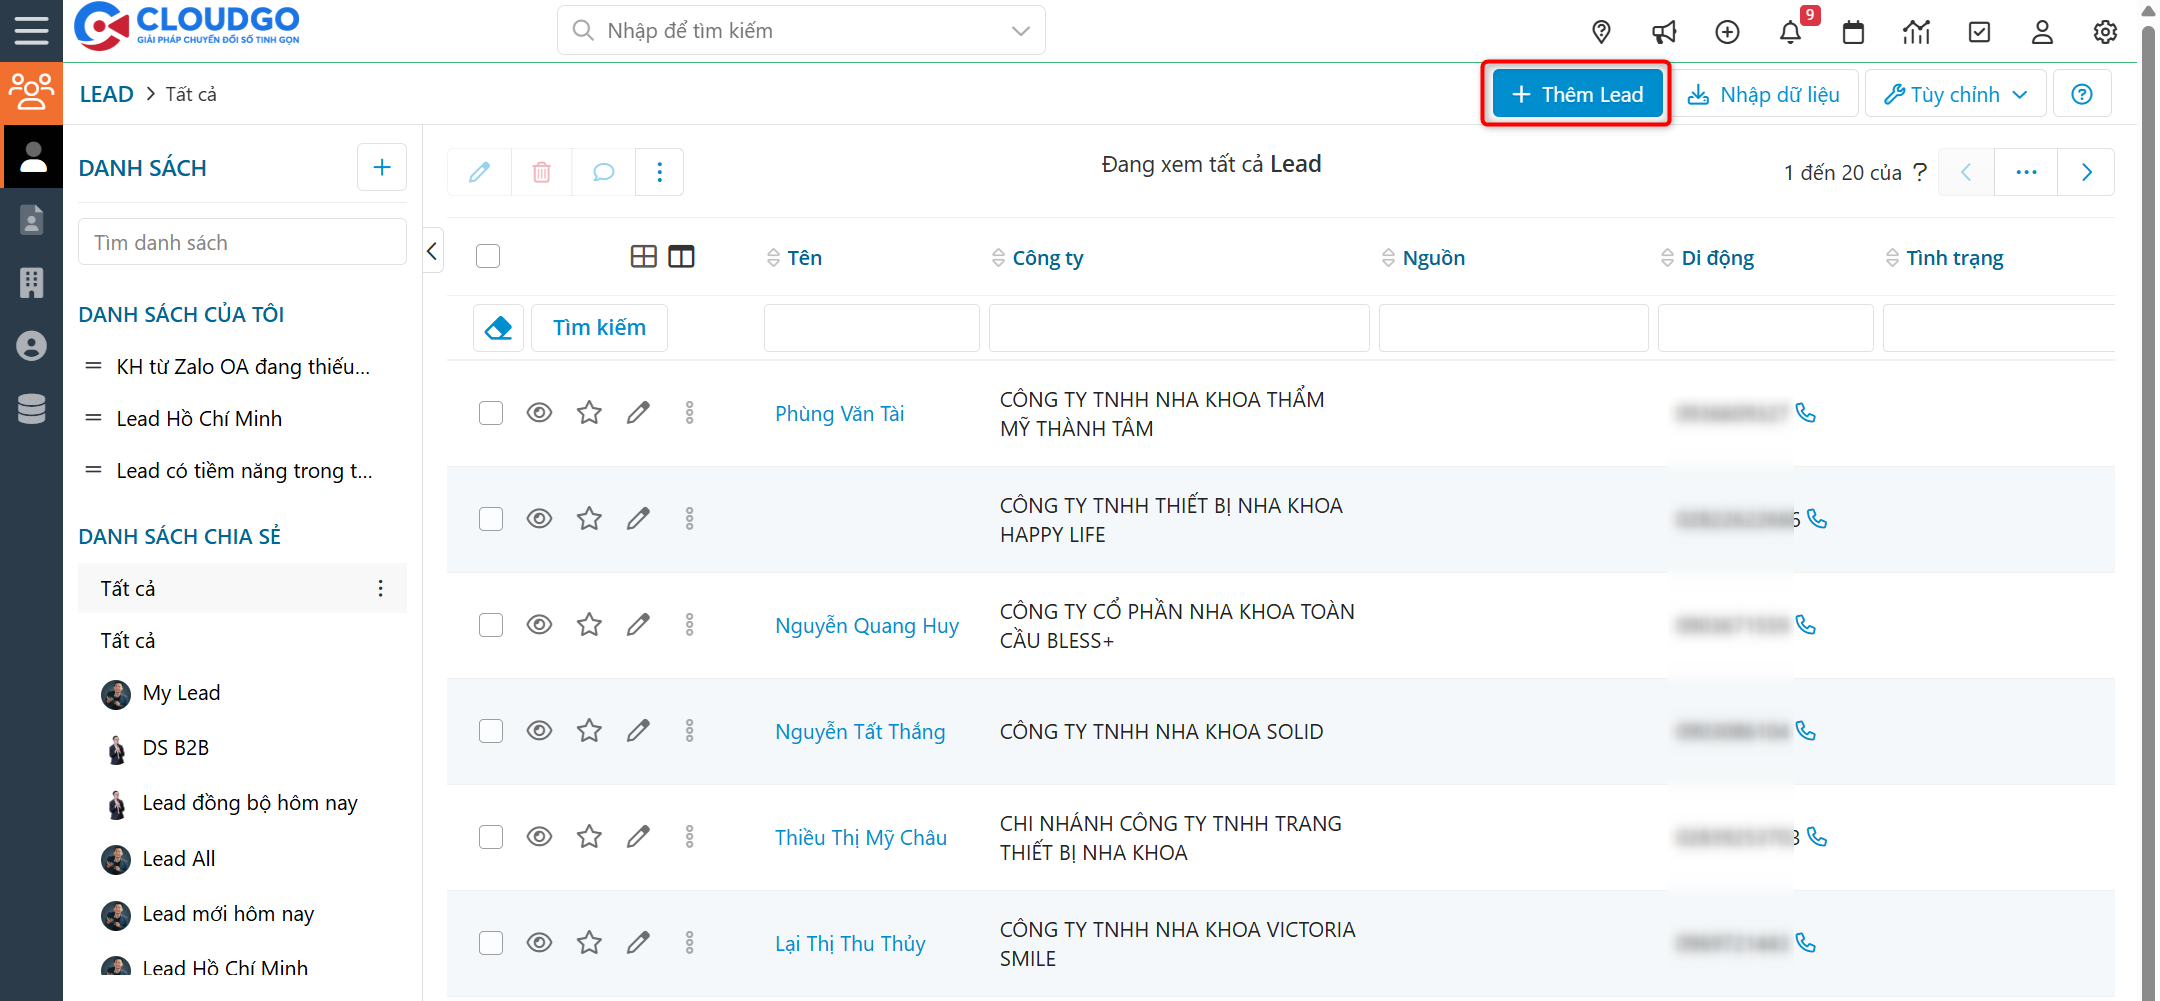The height and width of the screenshot is (1001, 2160).
Task: Open the announcements megaphone icon
Action: [x=1664, y=33]
